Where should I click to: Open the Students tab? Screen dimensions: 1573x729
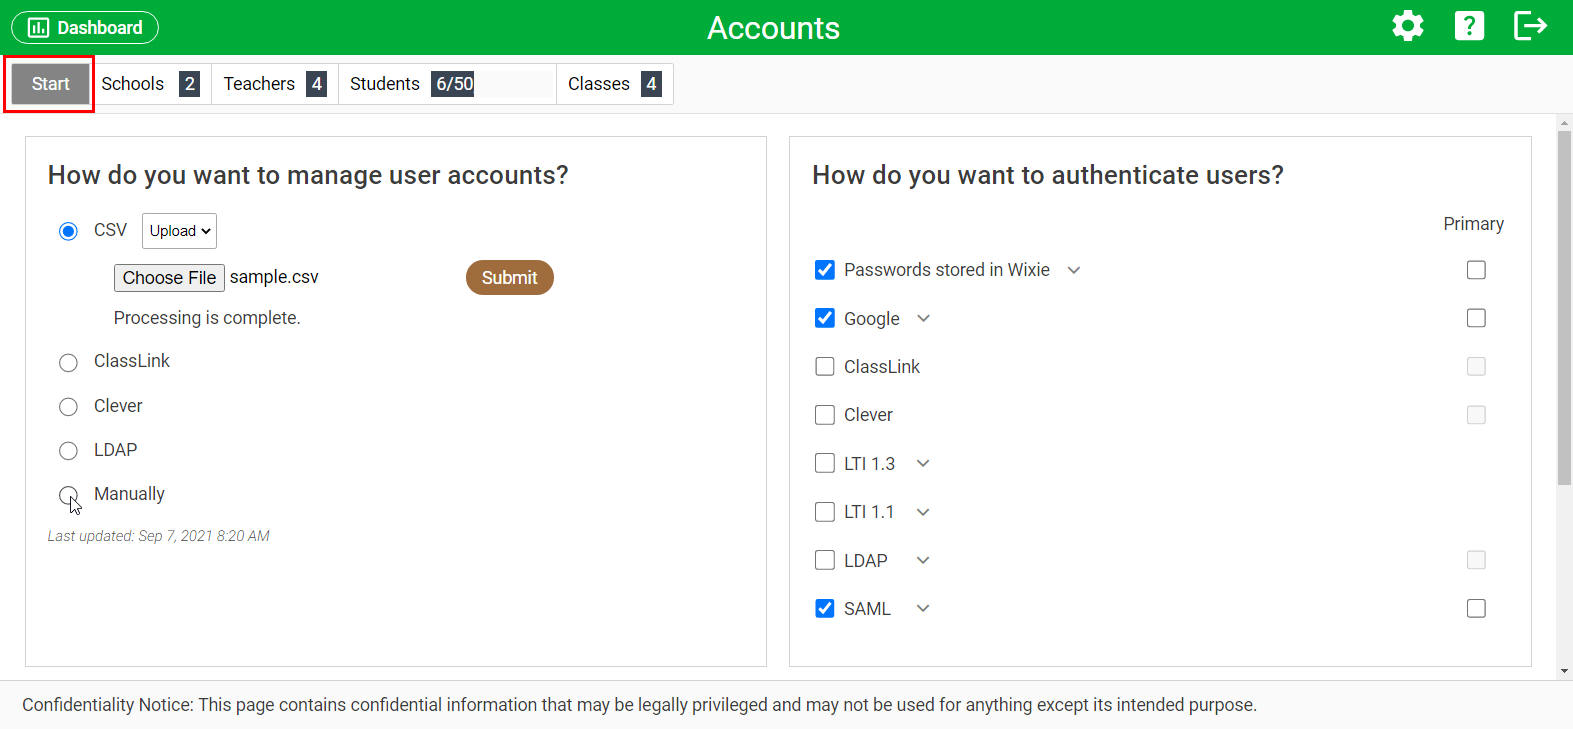(x=446, y=84)
